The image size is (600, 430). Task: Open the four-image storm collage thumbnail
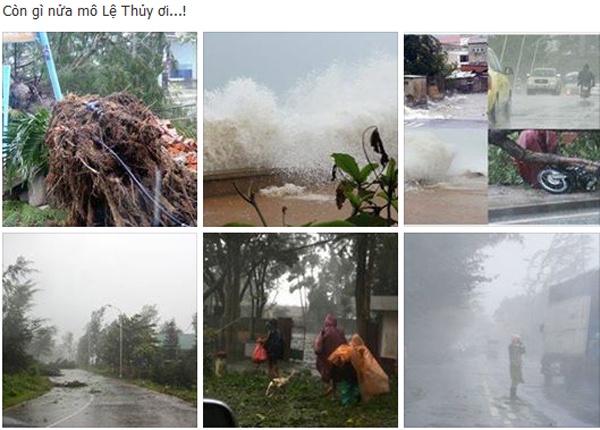502,129
